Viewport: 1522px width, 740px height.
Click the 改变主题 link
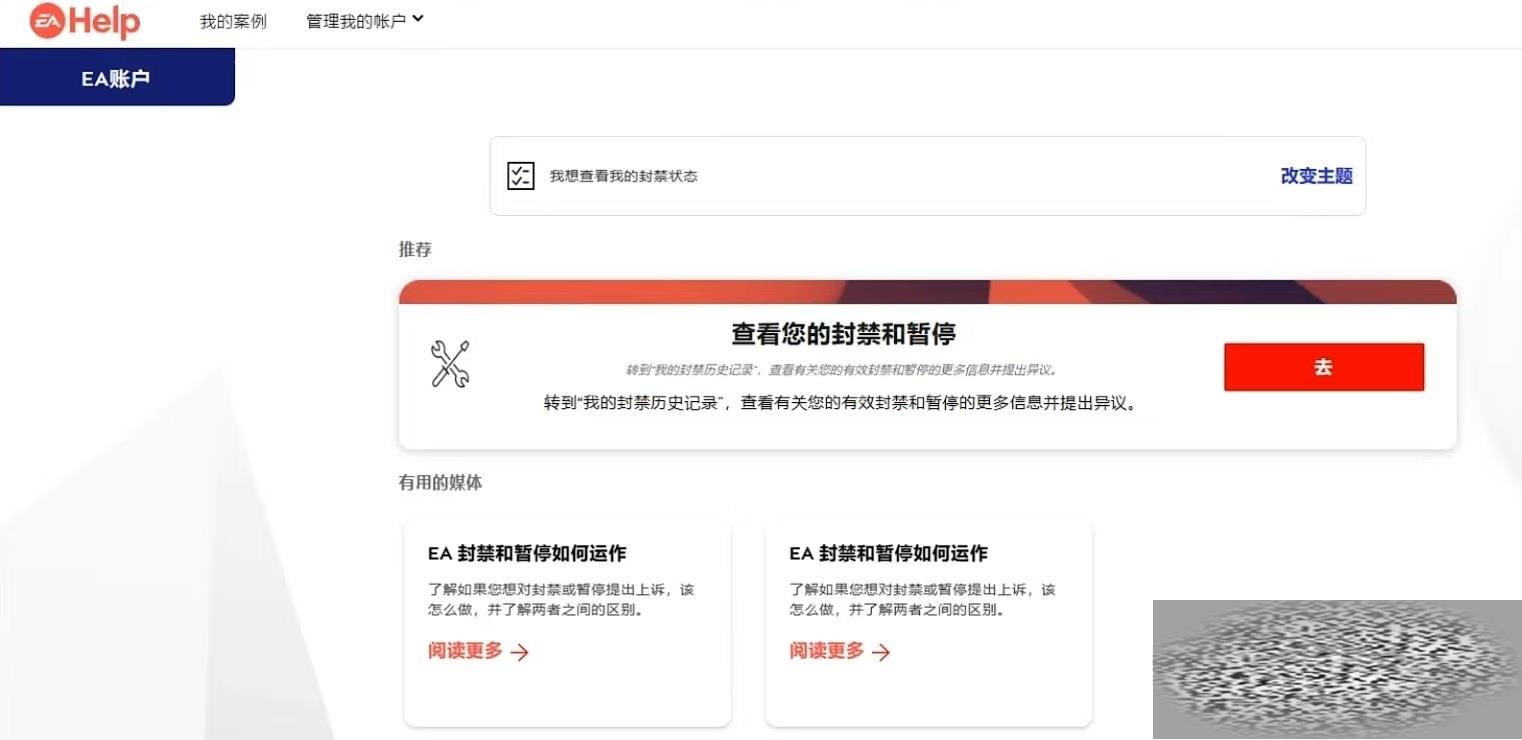pos(1316,176)
